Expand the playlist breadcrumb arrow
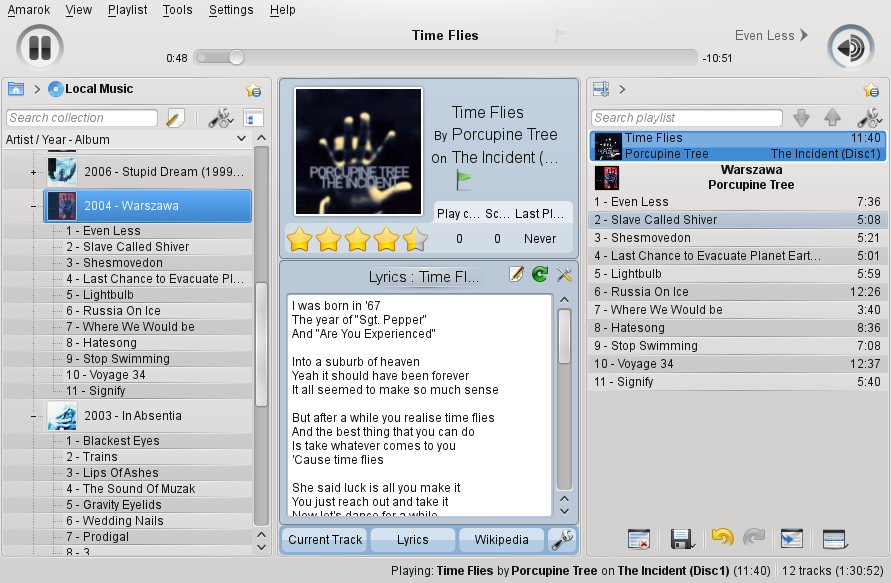 point(622,89)
